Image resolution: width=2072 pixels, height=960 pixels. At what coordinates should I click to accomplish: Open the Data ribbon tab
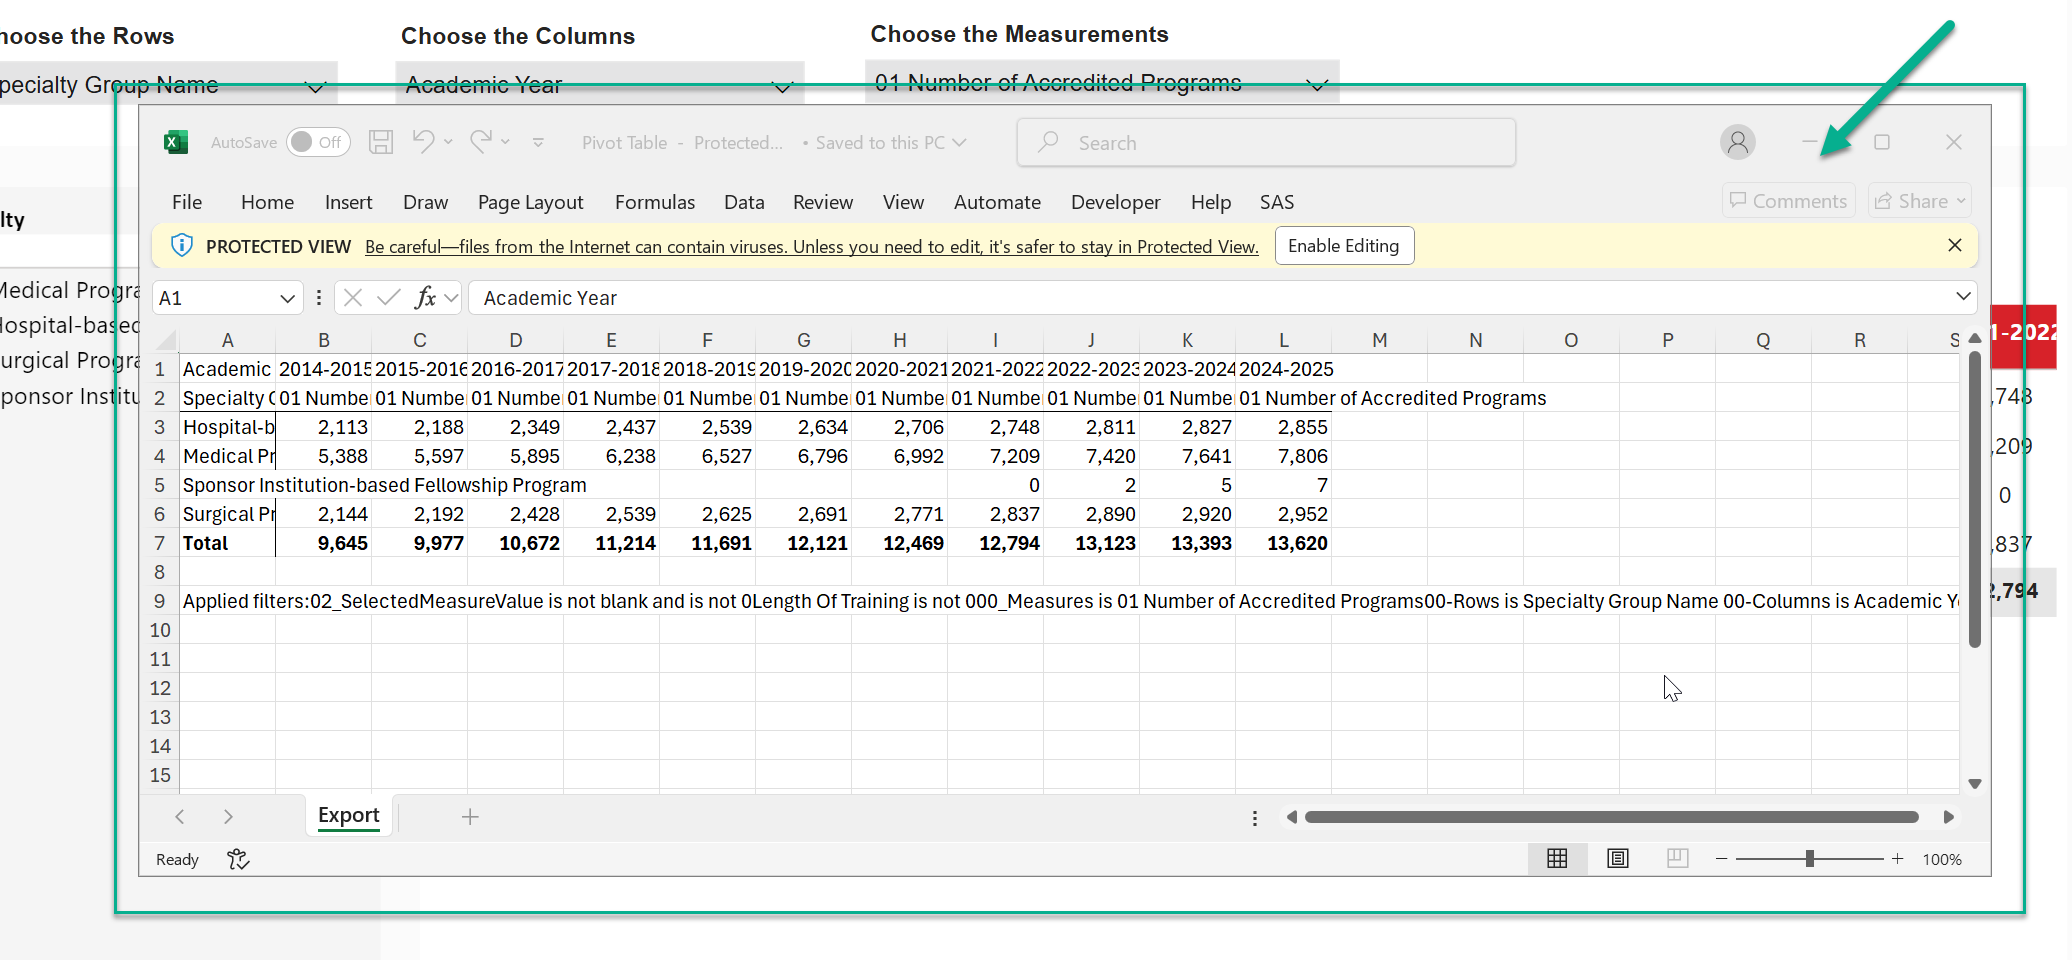pos(744,202)
